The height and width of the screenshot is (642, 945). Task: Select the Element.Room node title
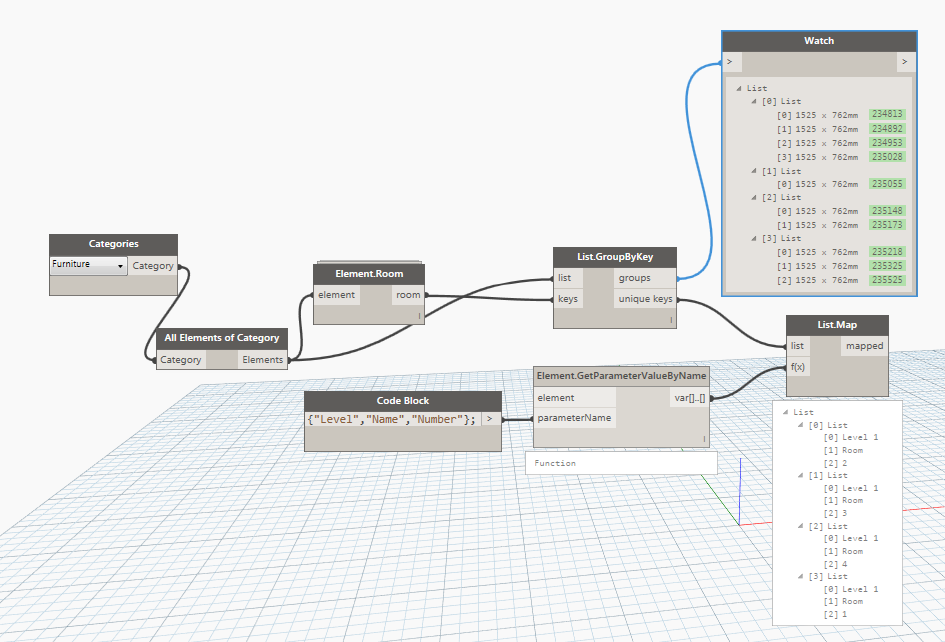click(369, 274)
